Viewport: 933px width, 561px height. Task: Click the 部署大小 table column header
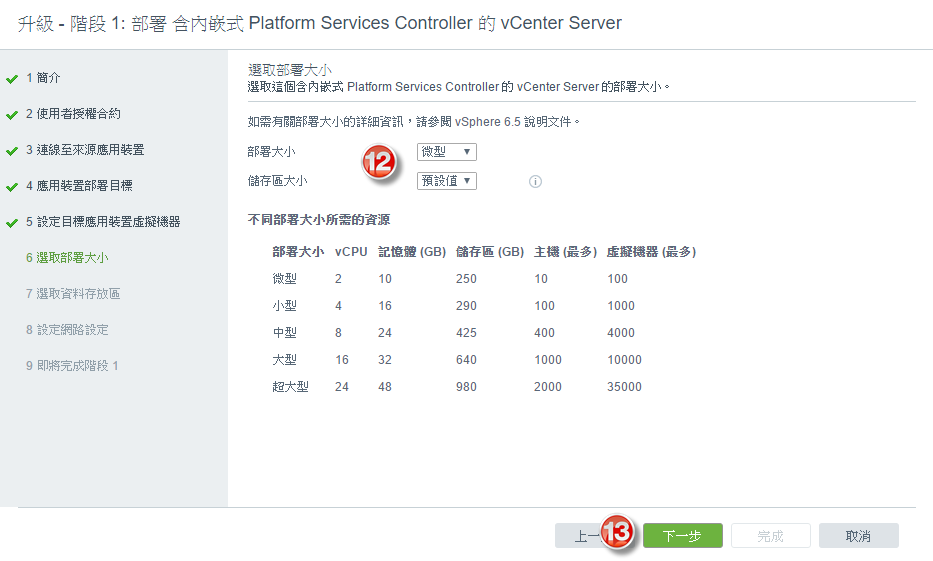coord(298,252)
